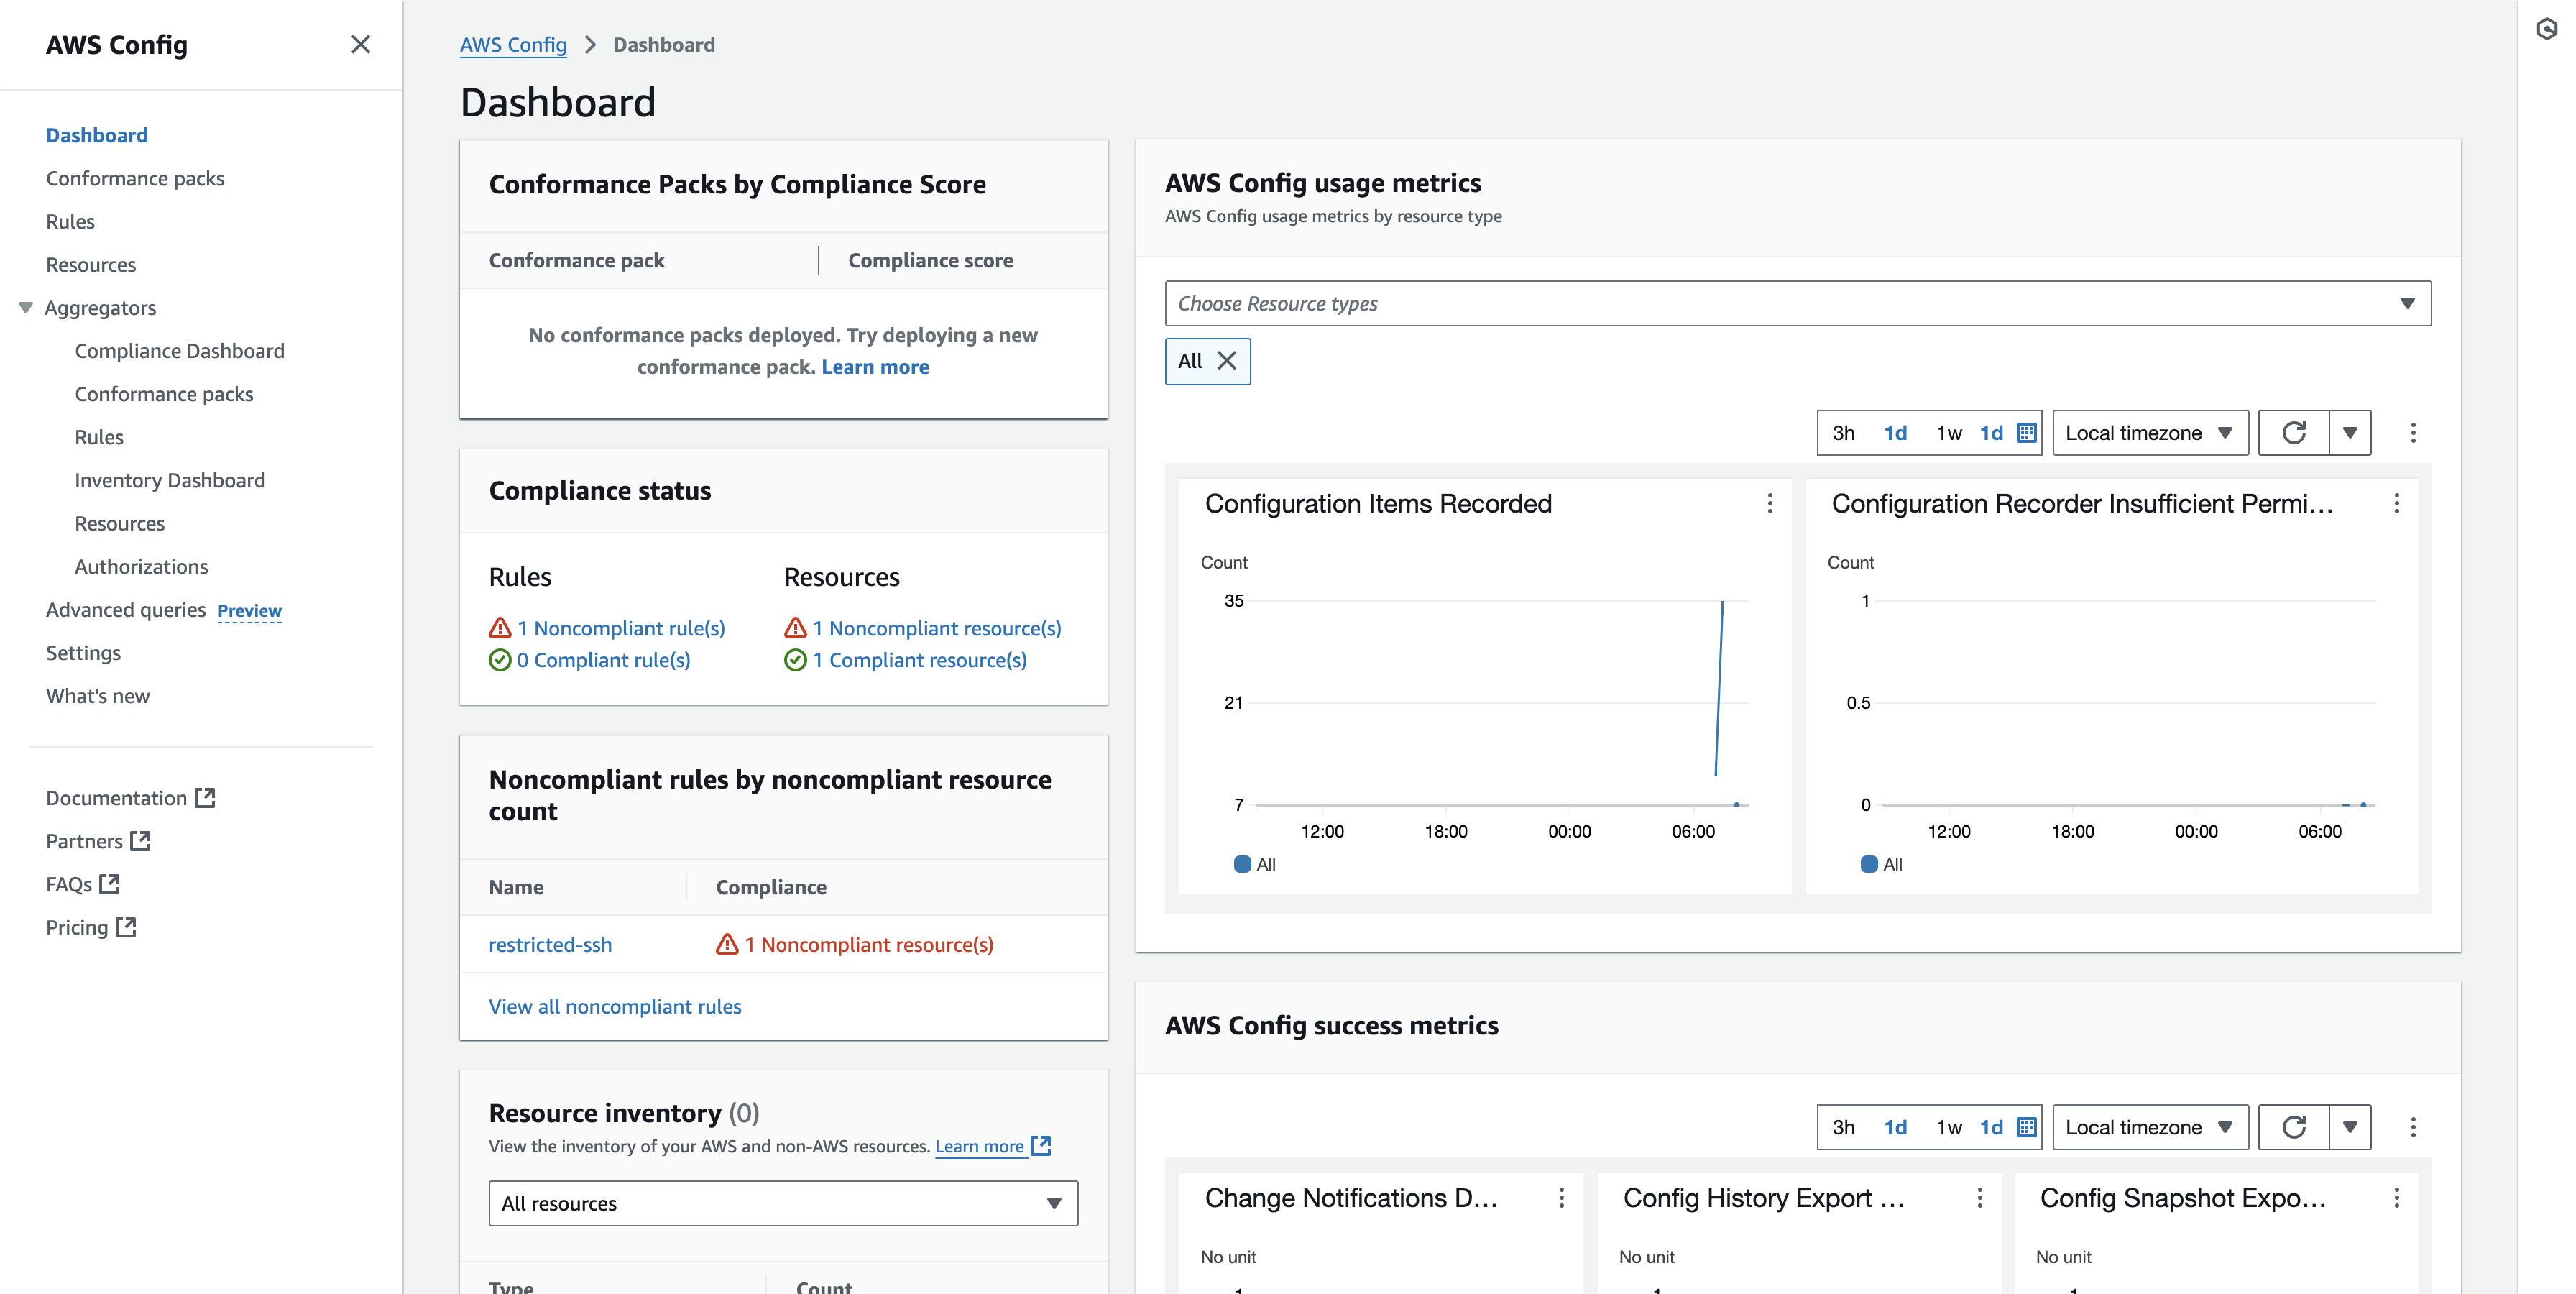Open Rules under Aggregators

[x=99, y=437]
